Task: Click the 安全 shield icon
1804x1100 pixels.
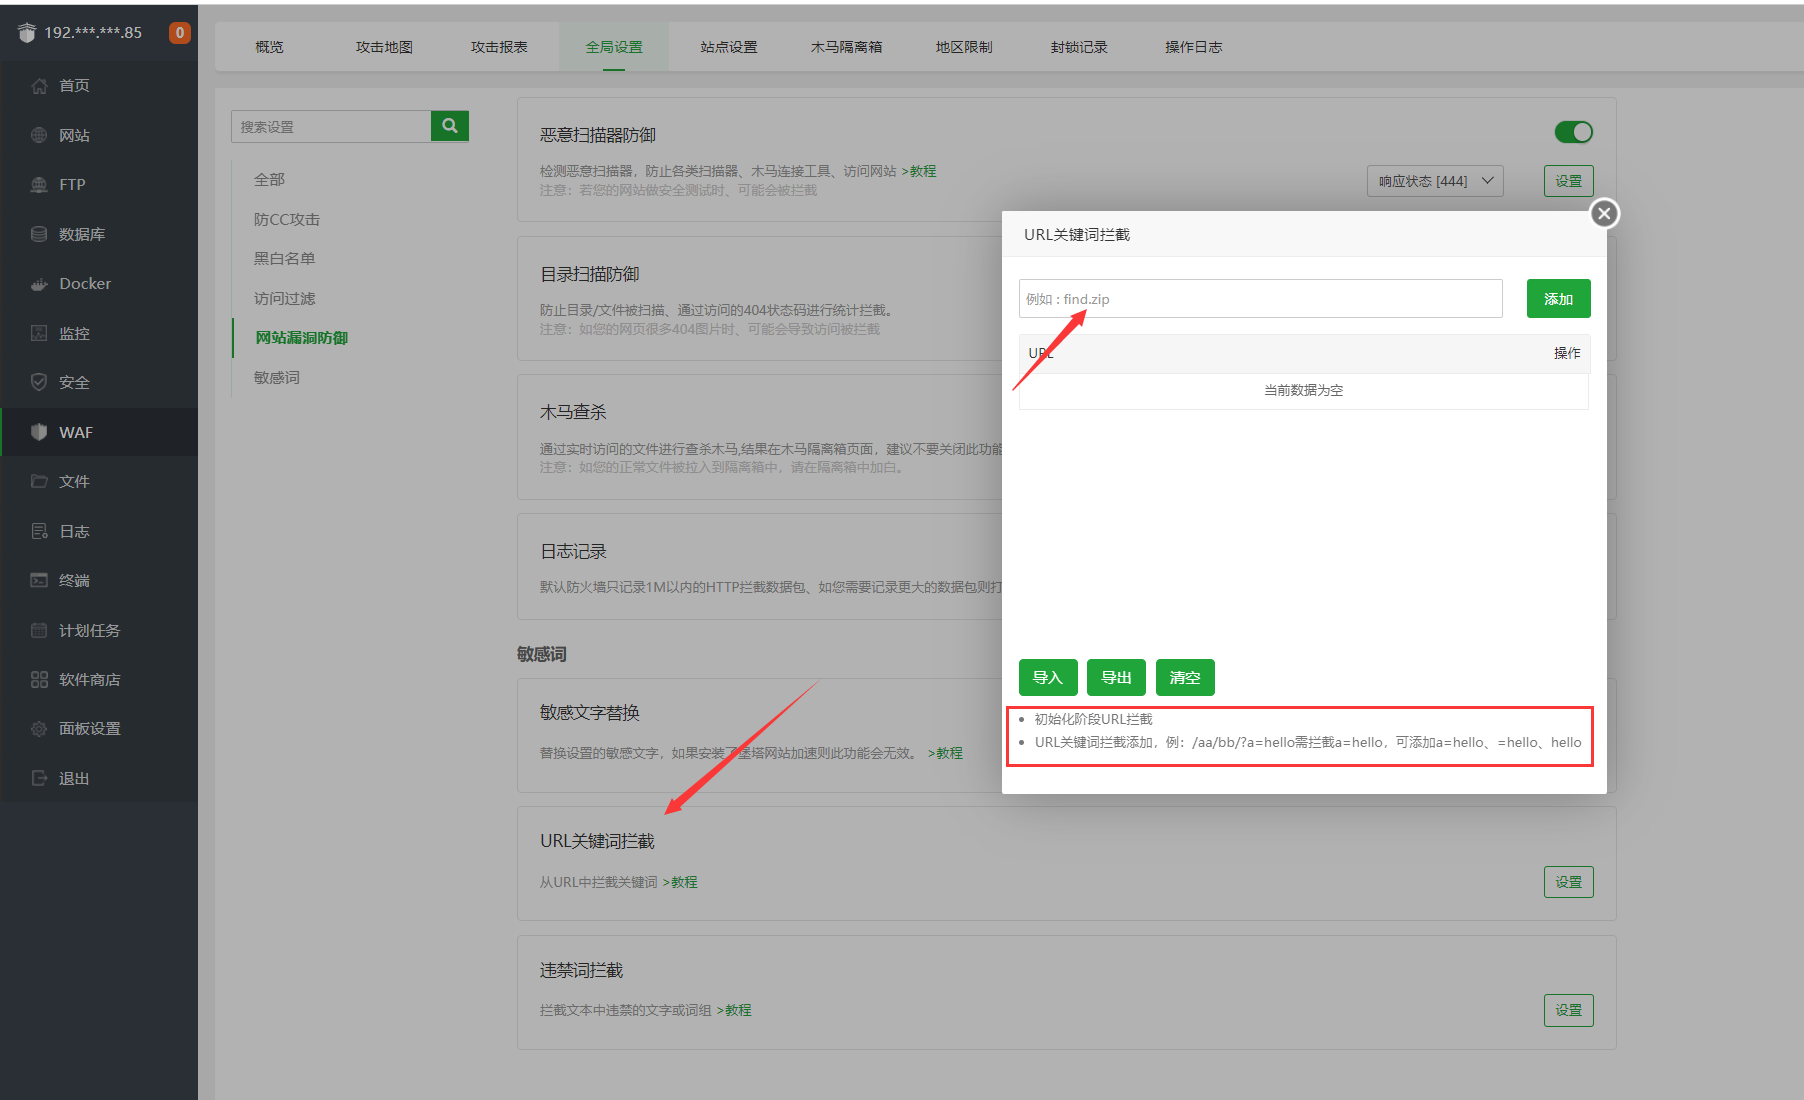Action: coord(39,382)
